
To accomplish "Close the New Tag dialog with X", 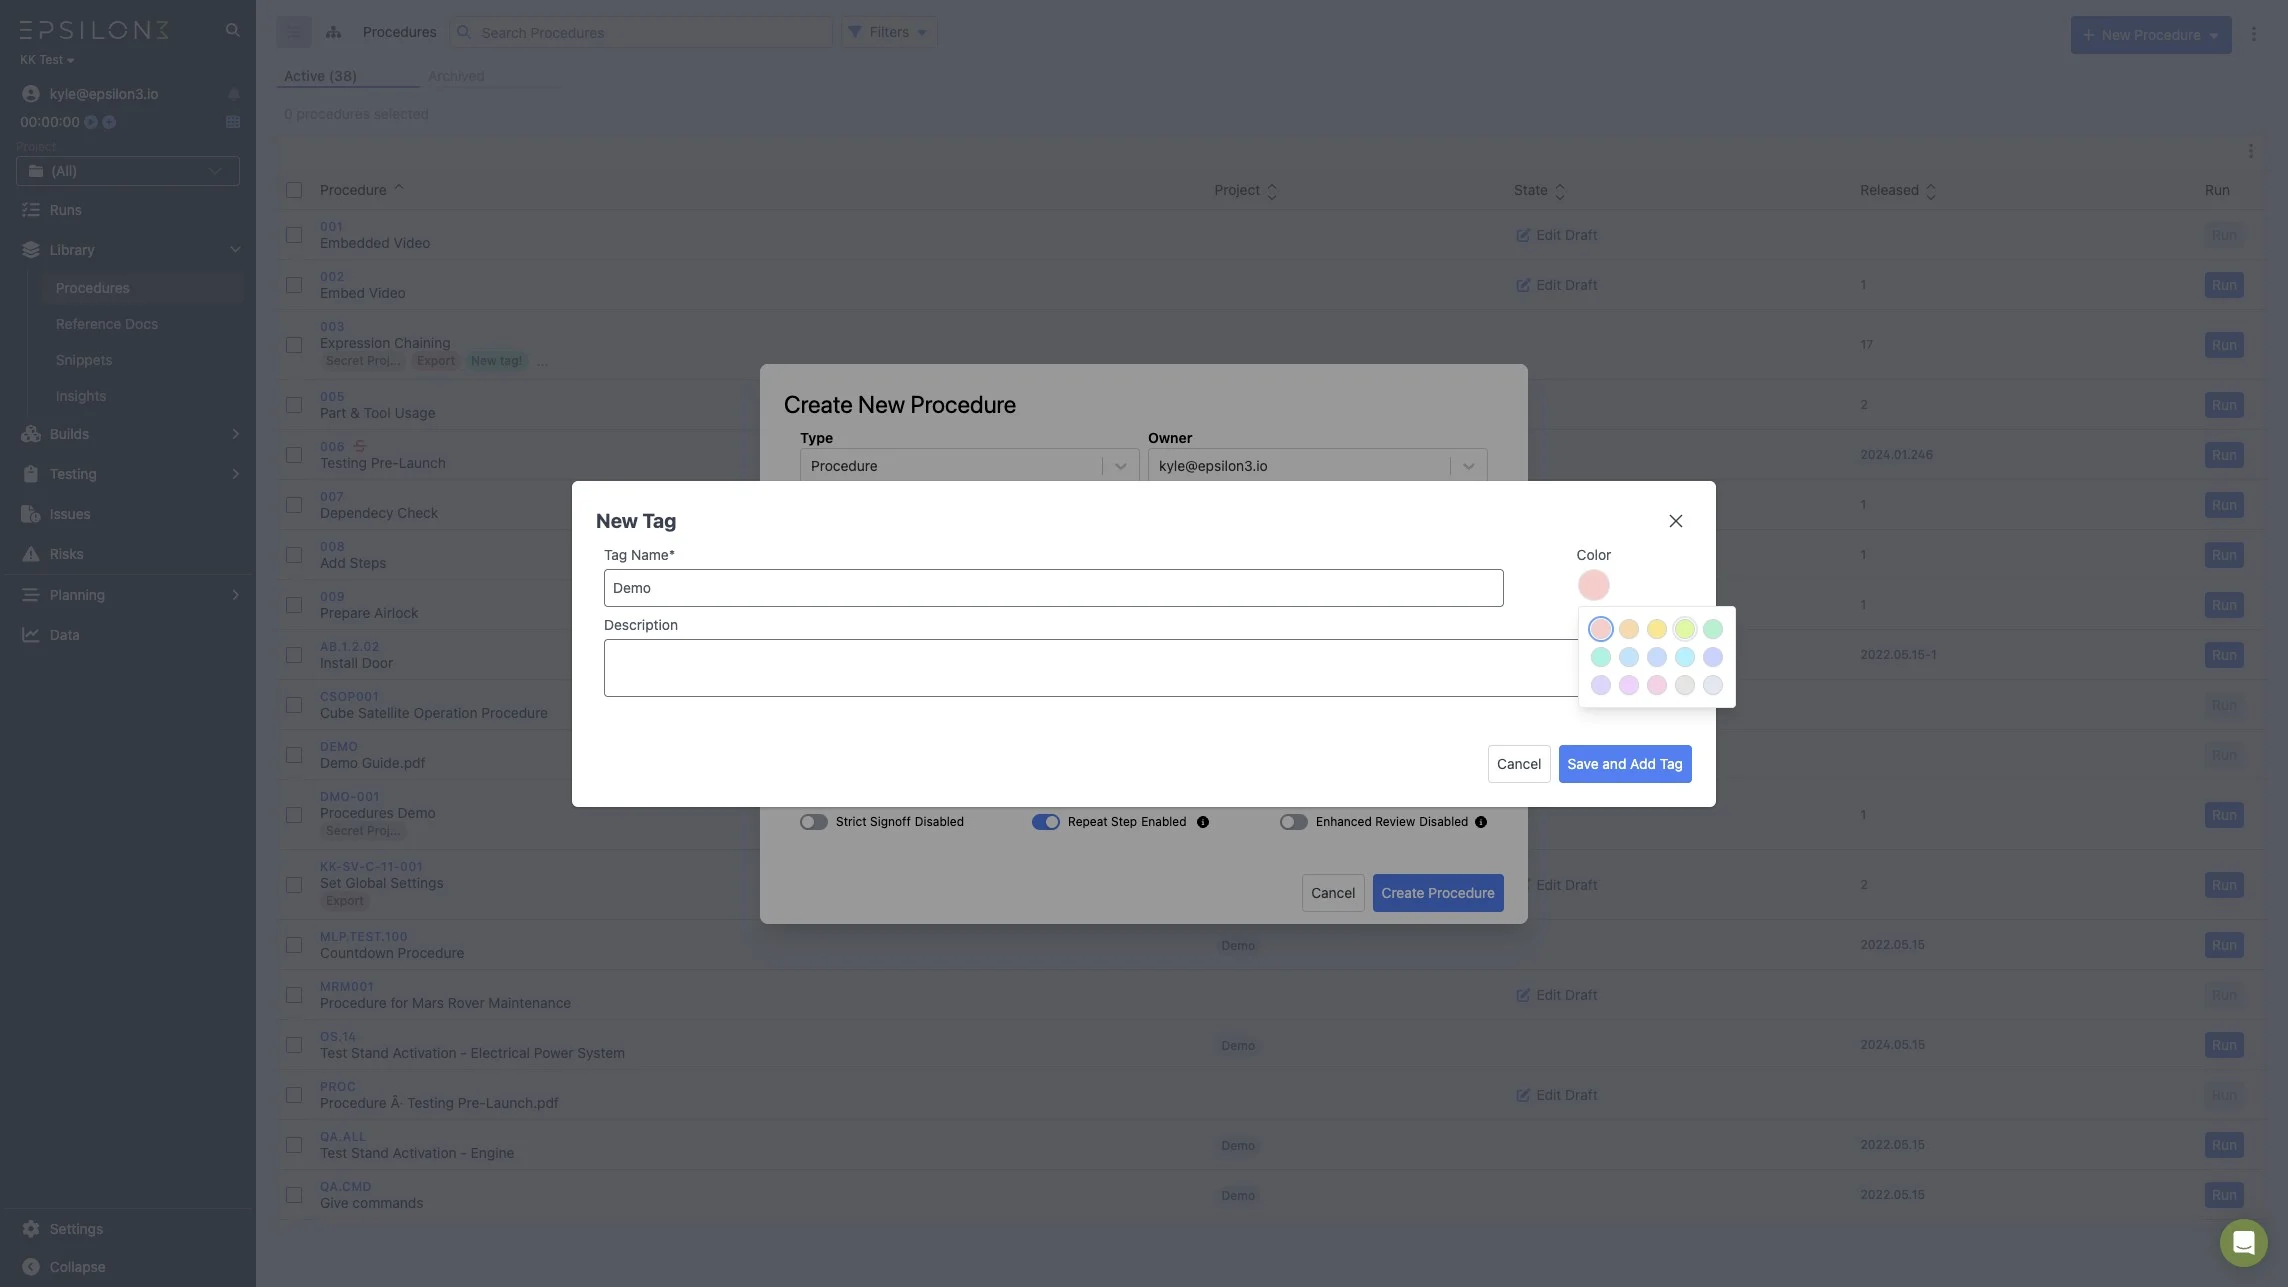I will [x=1676, y=521].
